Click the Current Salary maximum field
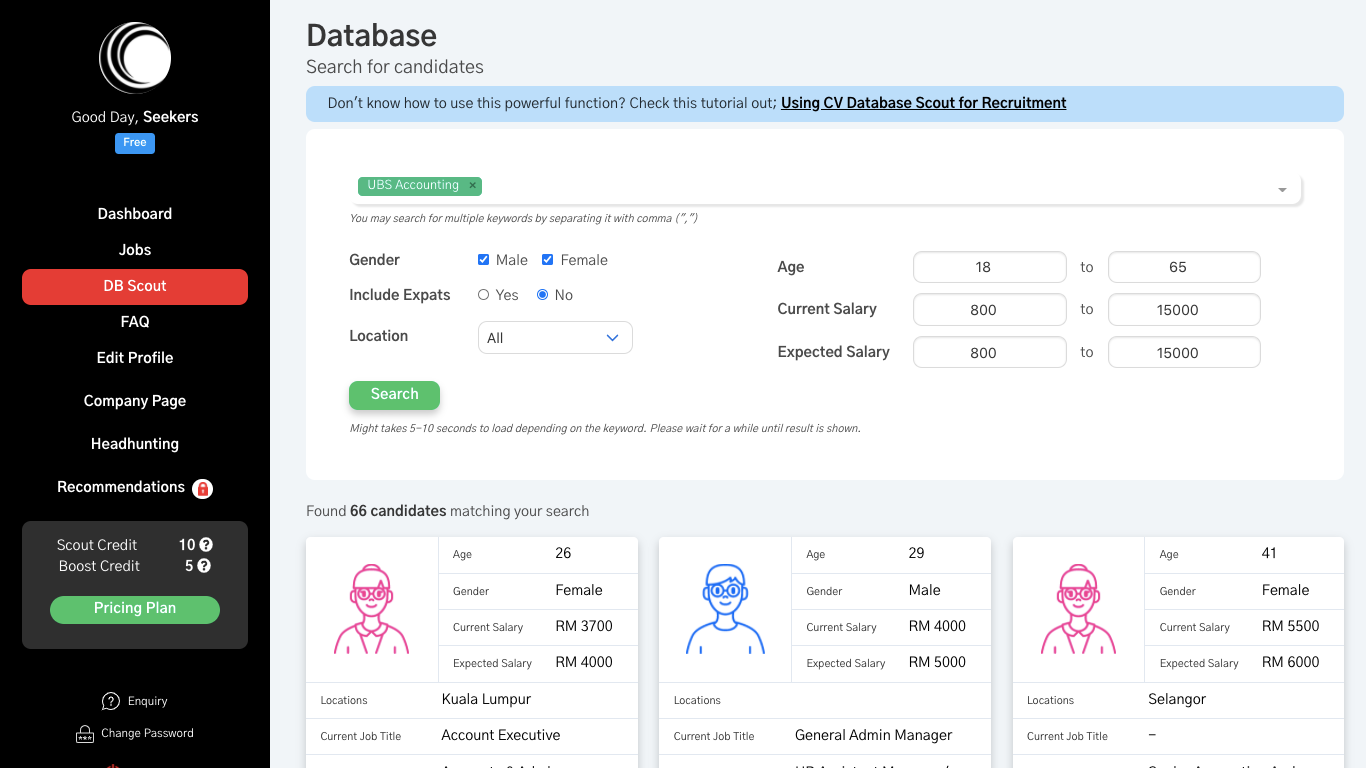The width and height of the screenshot is (1366, 768). (1184, 310)
